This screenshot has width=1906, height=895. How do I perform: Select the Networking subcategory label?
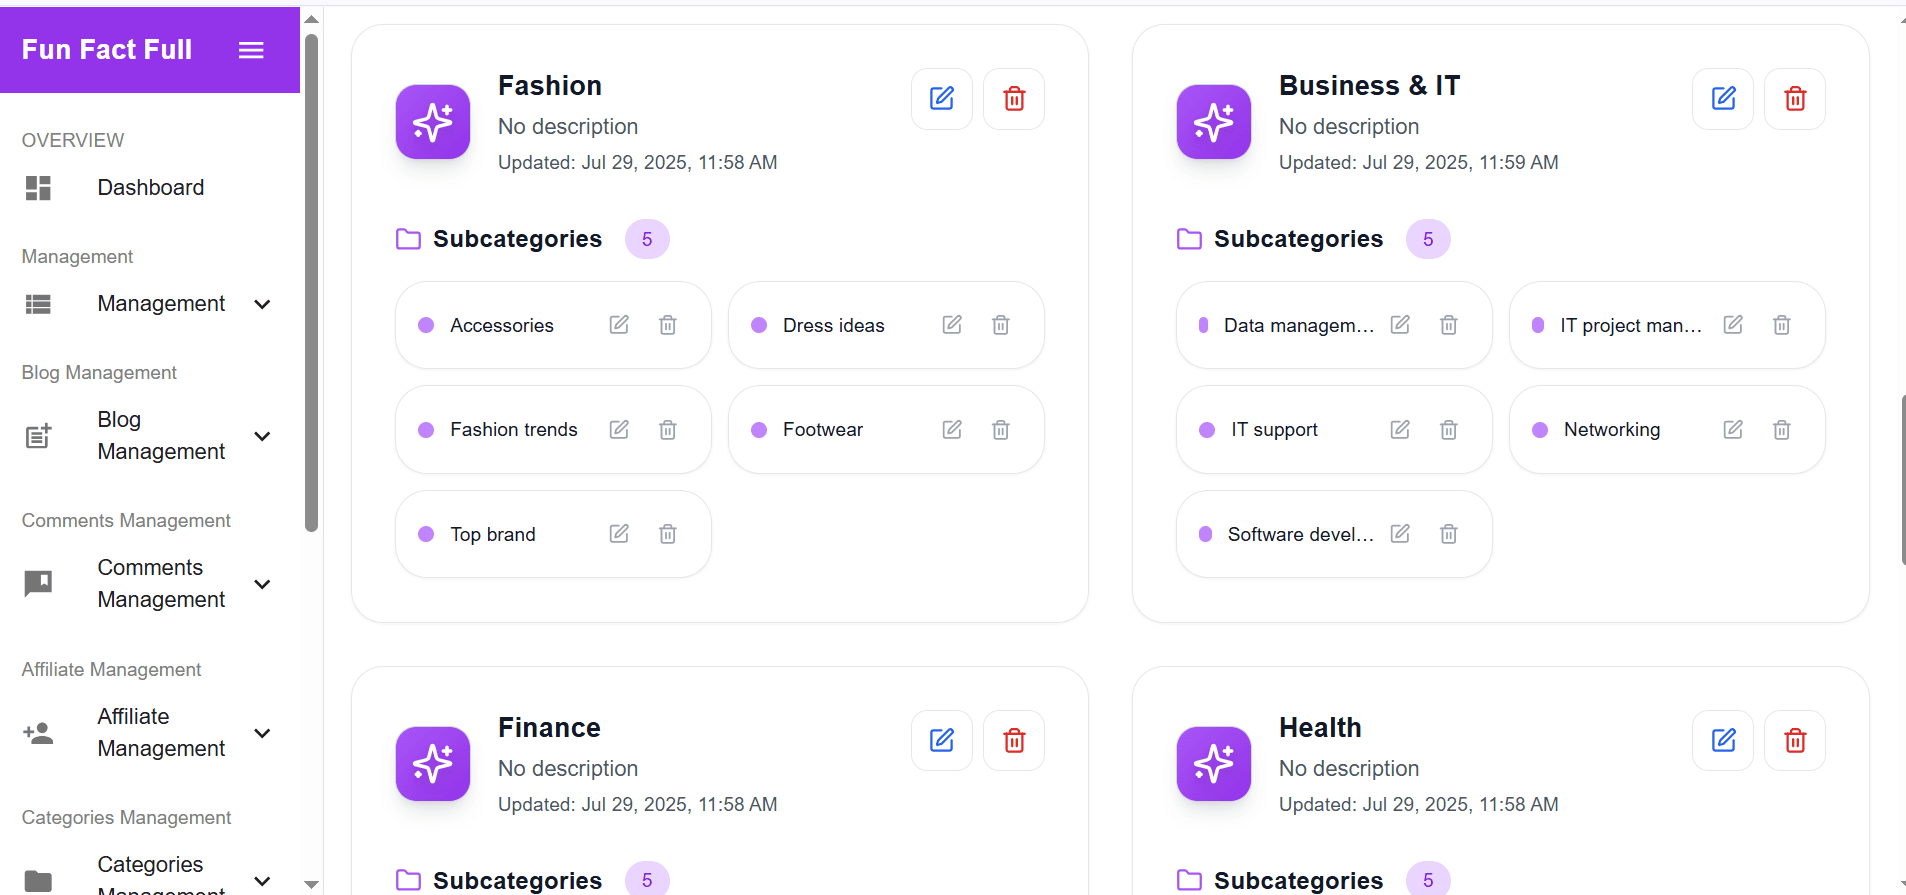coord(1612,430)
